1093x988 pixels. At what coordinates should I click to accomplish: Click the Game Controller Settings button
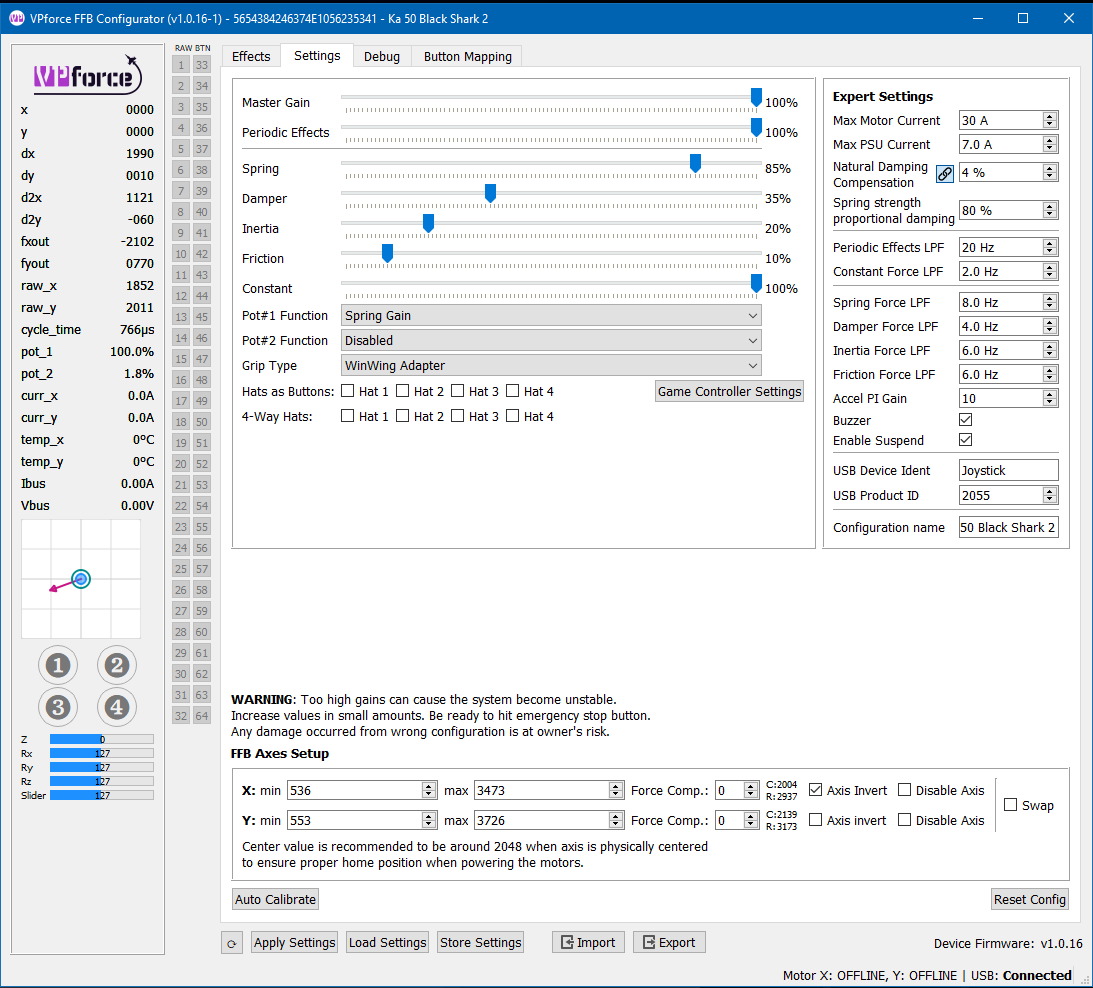729,391
